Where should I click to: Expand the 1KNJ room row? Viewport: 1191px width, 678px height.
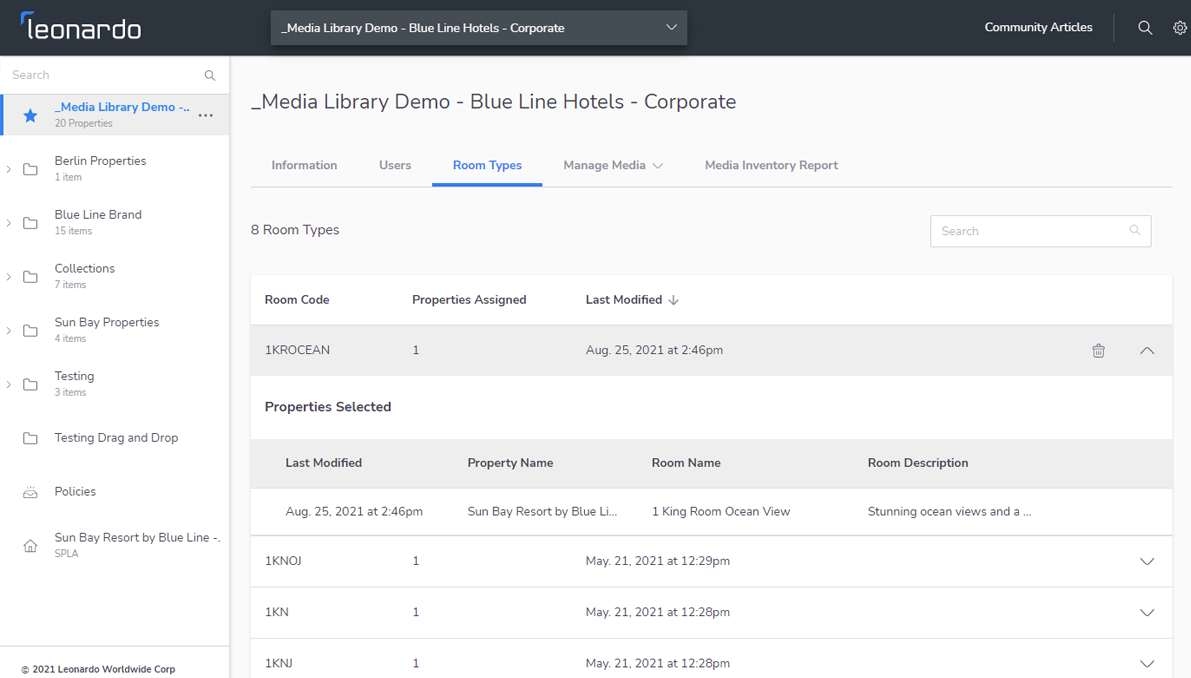[x=1147, y=664]
